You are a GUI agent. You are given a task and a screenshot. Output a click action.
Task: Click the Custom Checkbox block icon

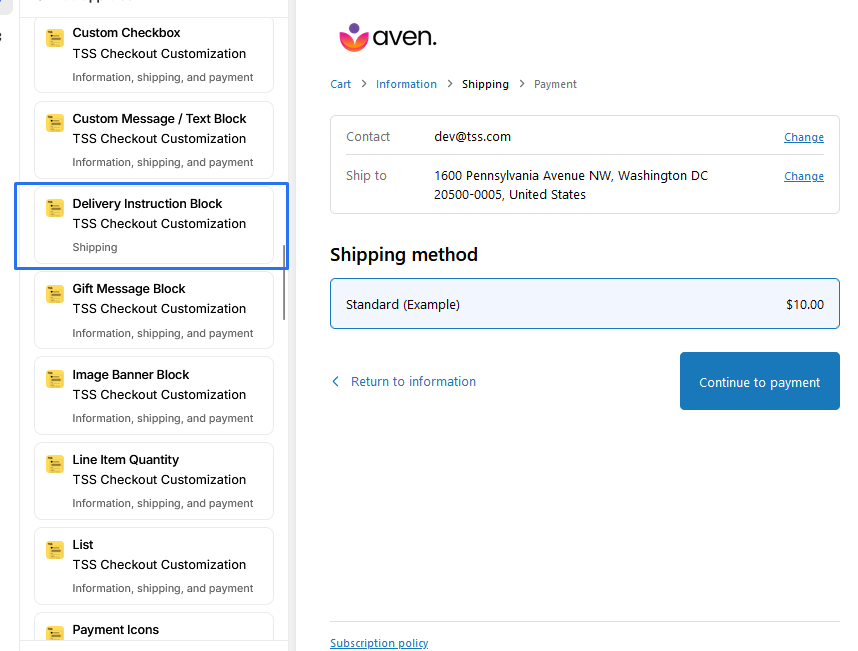(x=55, y=38)
